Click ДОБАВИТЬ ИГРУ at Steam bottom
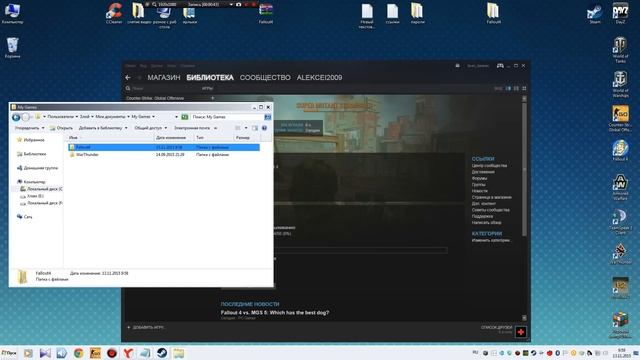Screen dimensions: 640x360 click(145, 327)
